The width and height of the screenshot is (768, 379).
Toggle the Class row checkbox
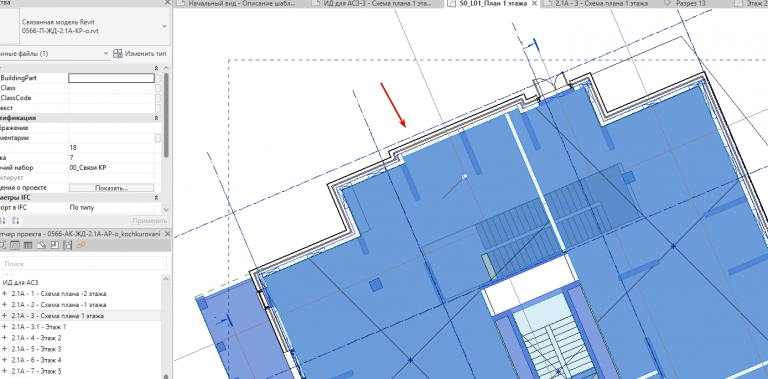tap(158, 88)
